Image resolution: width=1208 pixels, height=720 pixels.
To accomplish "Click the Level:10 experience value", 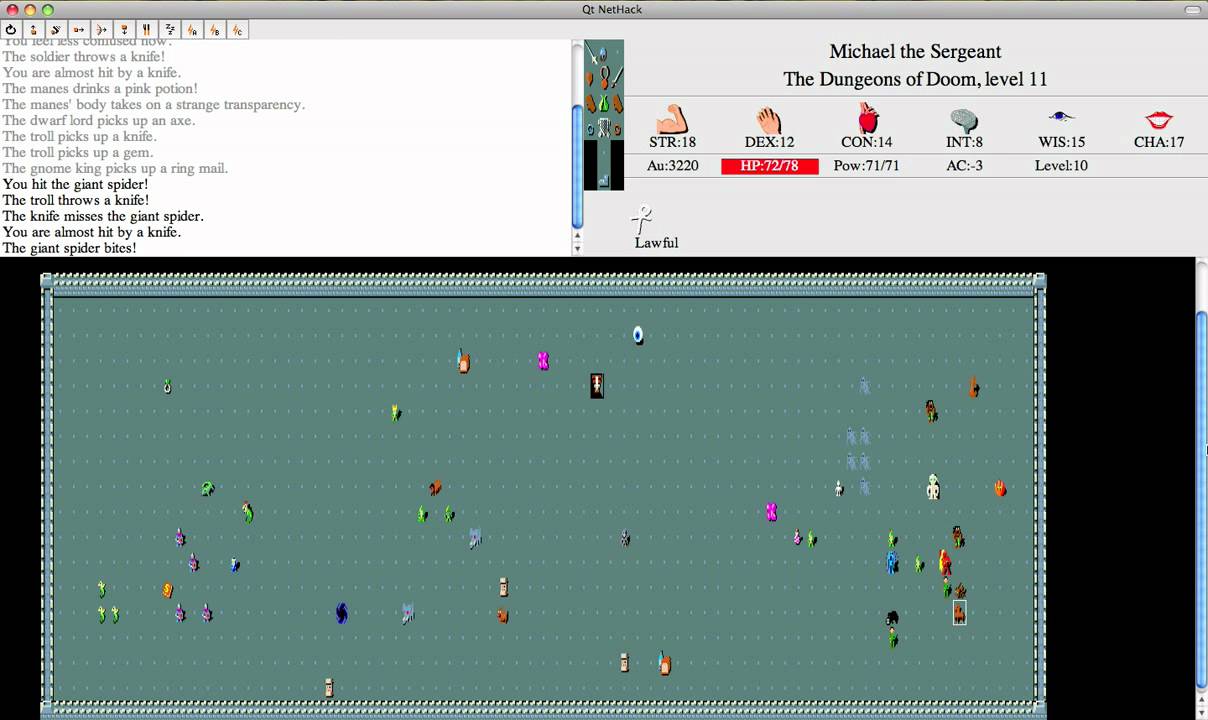I will 1061,166.
